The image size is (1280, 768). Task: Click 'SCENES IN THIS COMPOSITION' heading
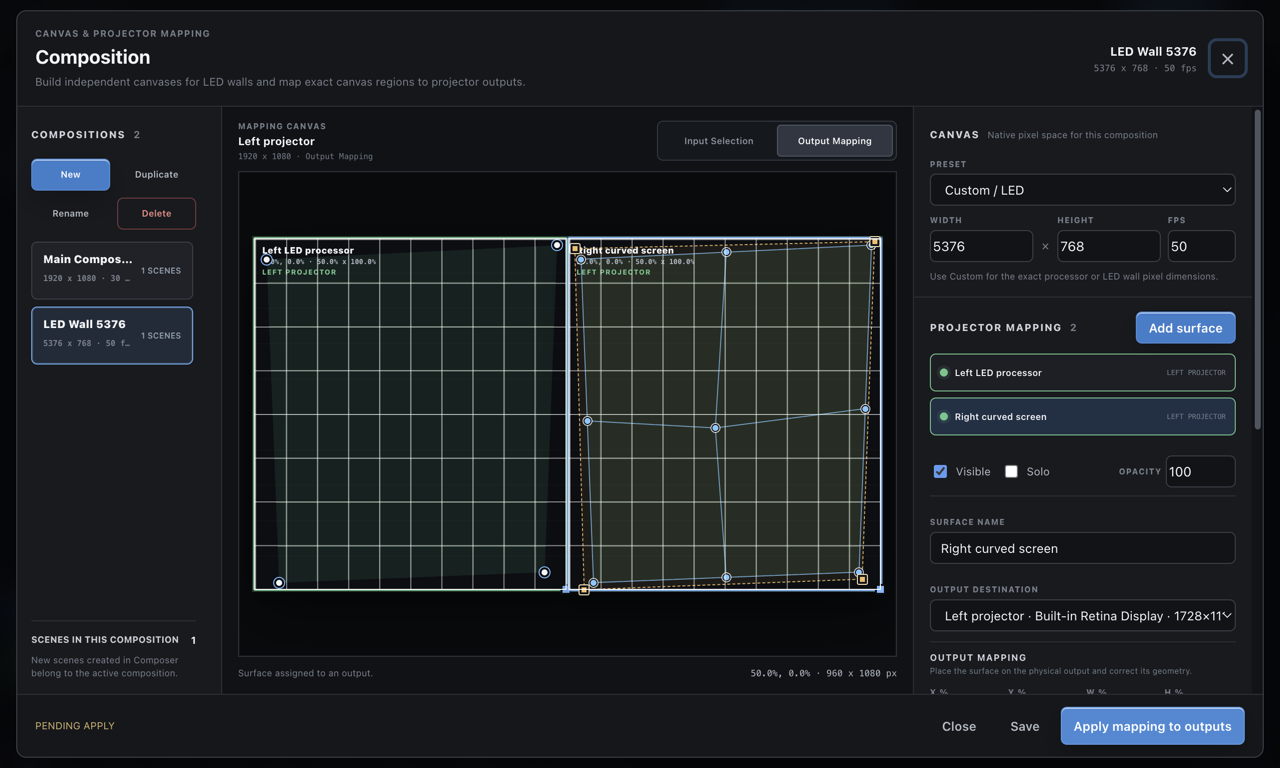pos(105,640)
